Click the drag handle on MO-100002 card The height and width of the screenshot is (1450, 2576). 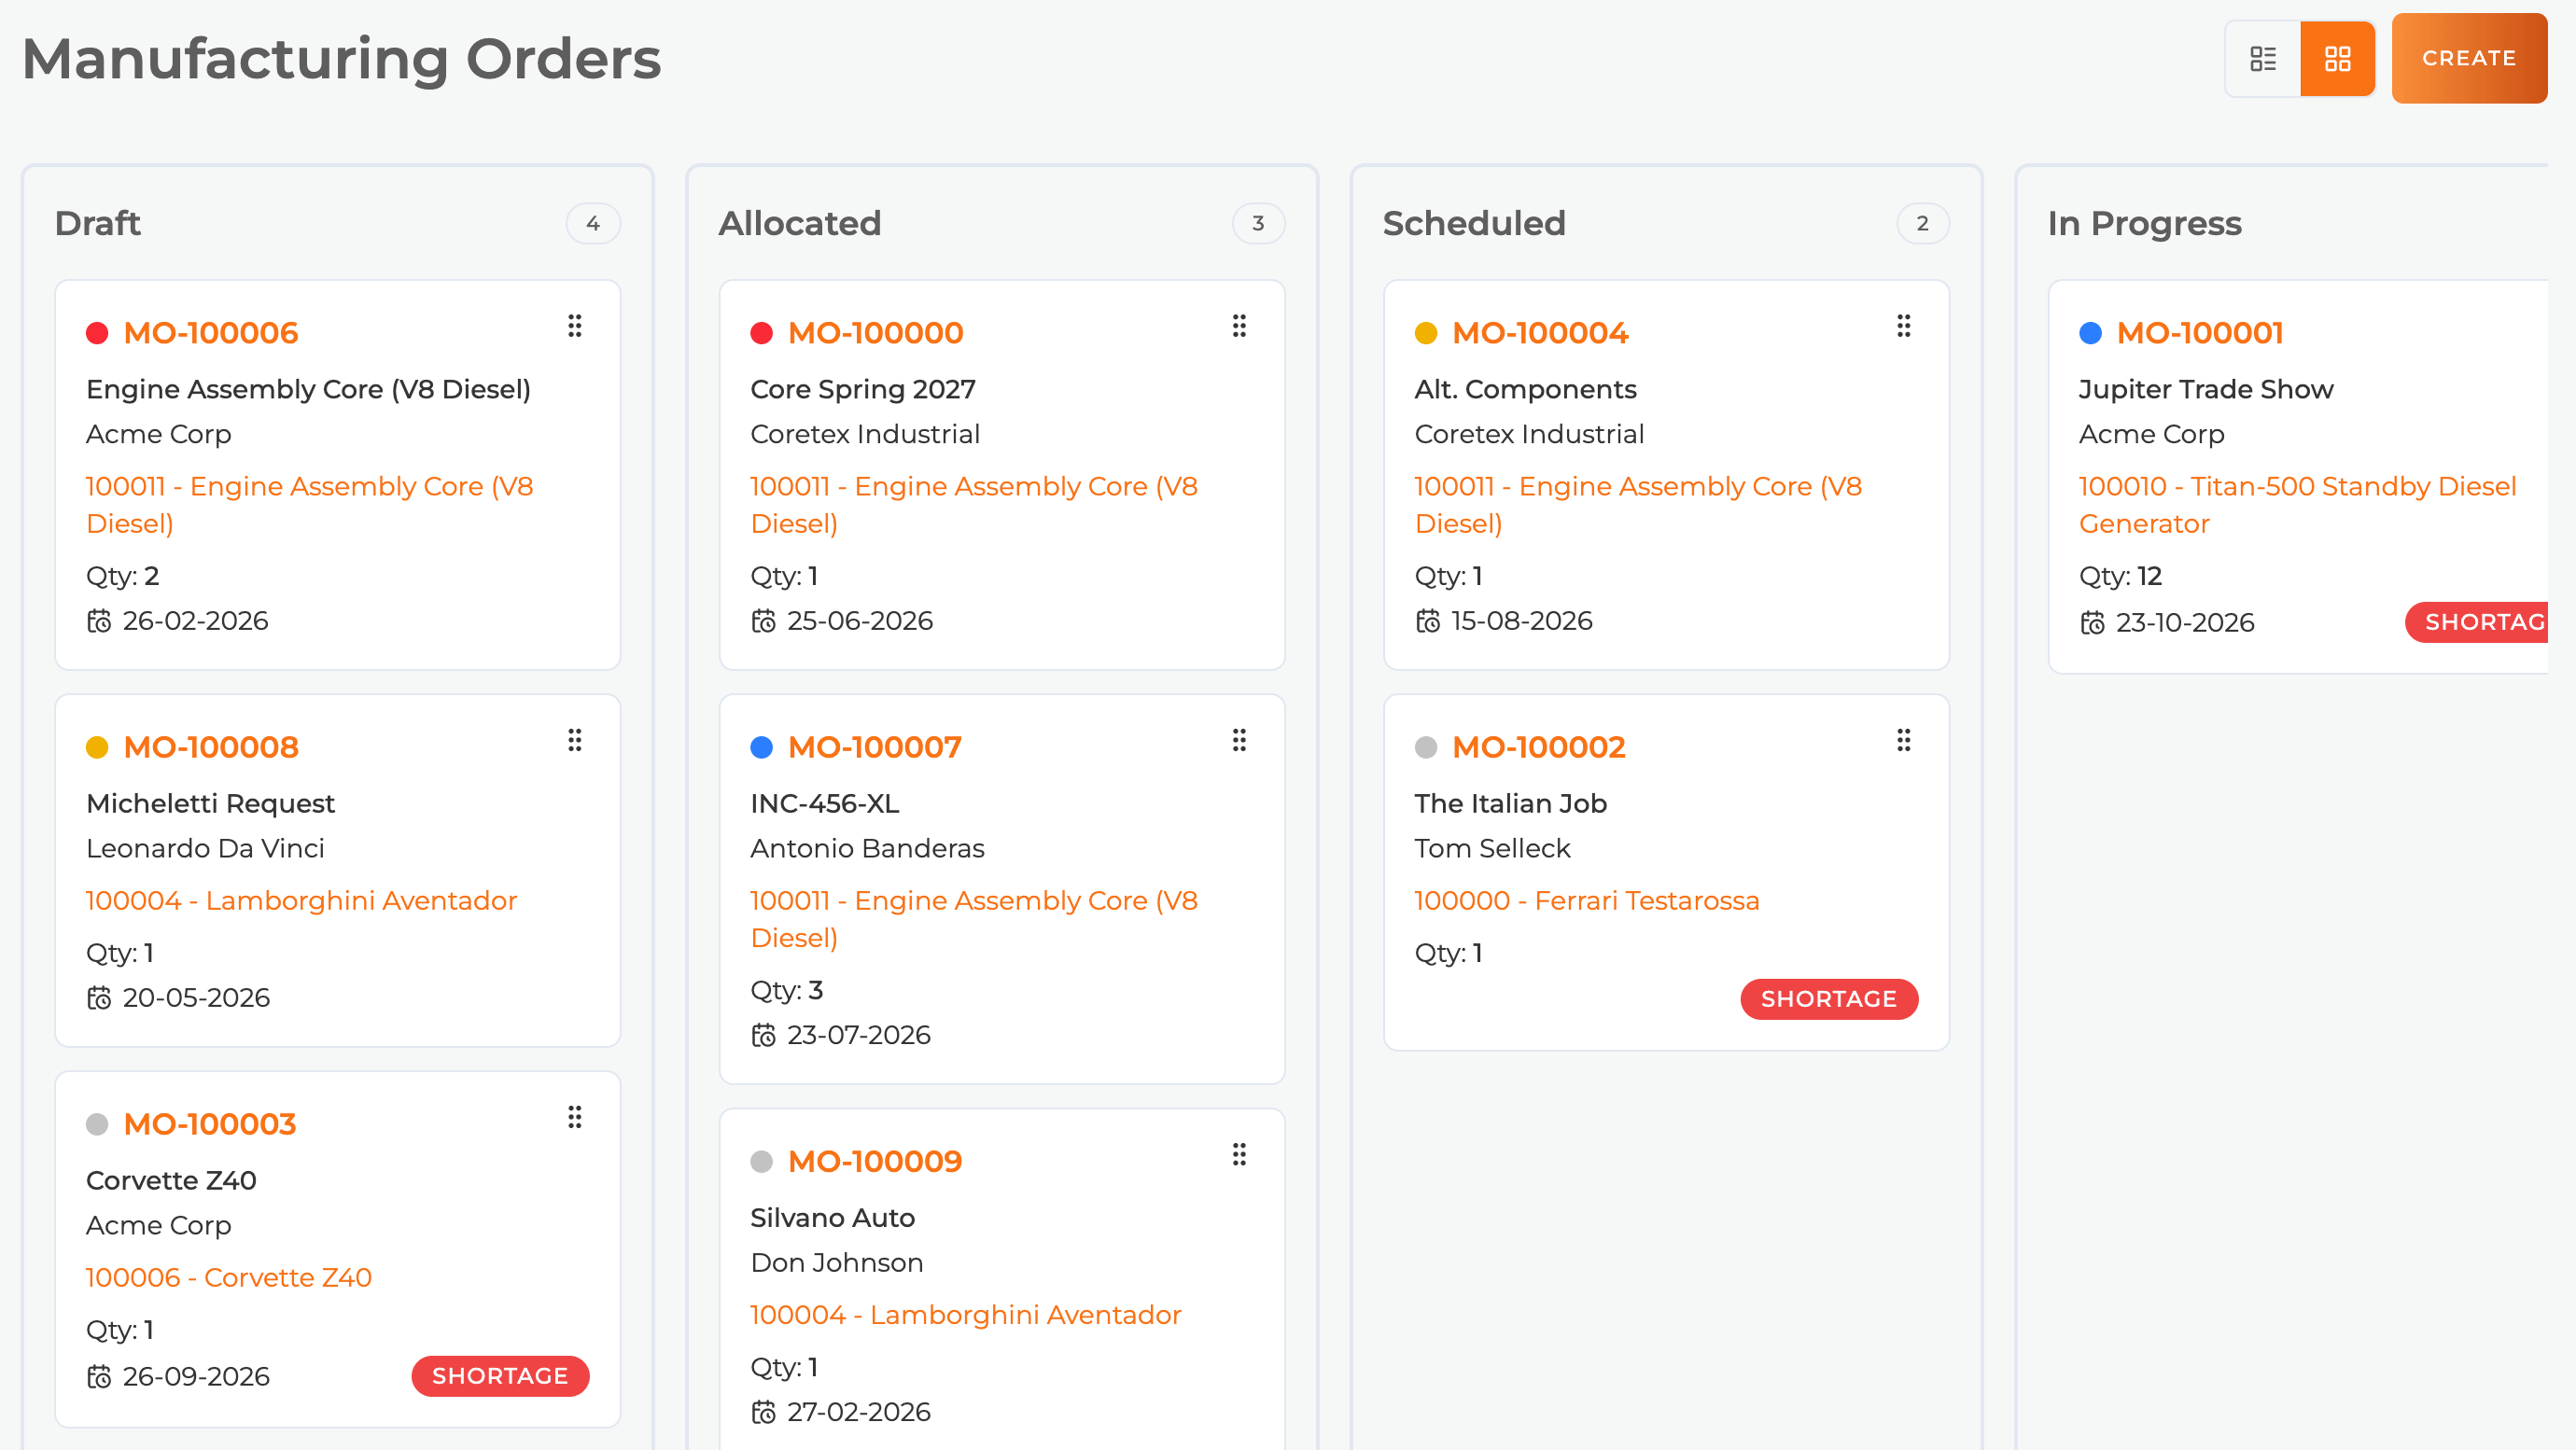pyautogui.click(x=1903, y=740)
